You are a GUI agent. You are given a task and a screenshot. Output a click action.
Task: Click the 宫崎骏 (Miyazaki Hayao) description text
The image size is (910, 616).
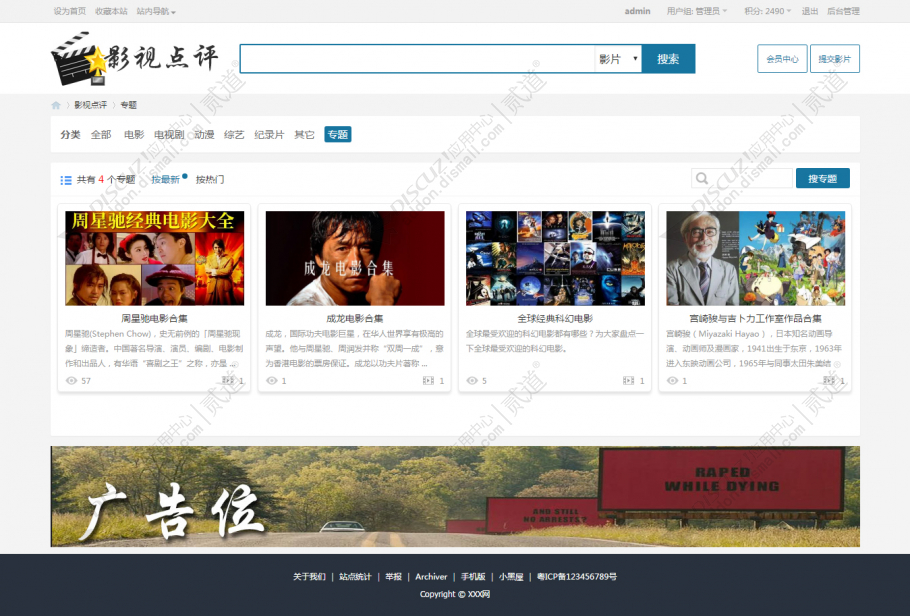click(x=755, y=348)
